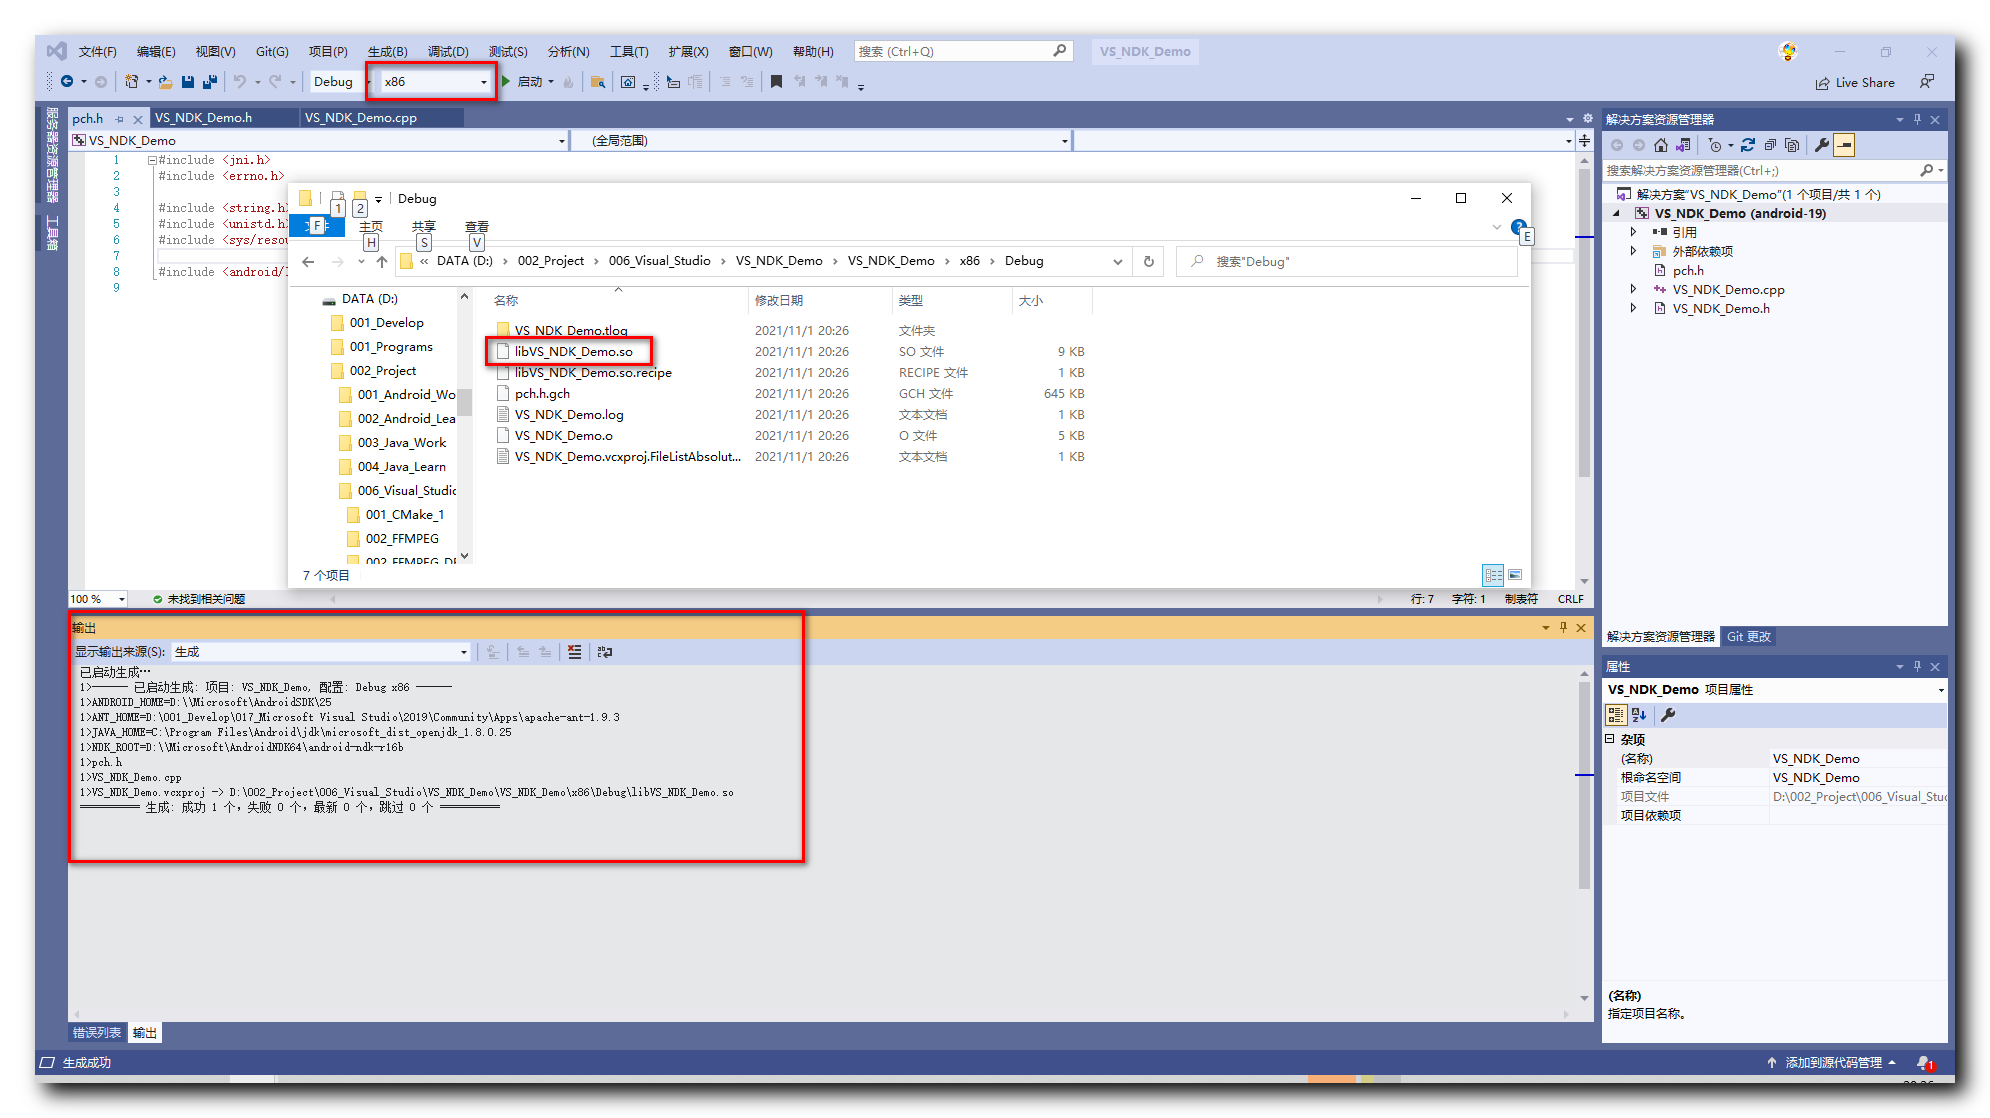Open the 工具(T) tools menu
The height and width of the screenshot is (1118, 1990).
(629, 52)
